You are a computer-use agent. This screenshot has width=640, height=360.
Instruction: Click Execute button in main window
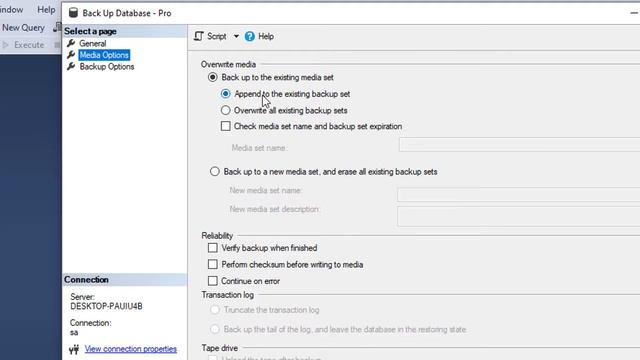(x=29, y=45)
